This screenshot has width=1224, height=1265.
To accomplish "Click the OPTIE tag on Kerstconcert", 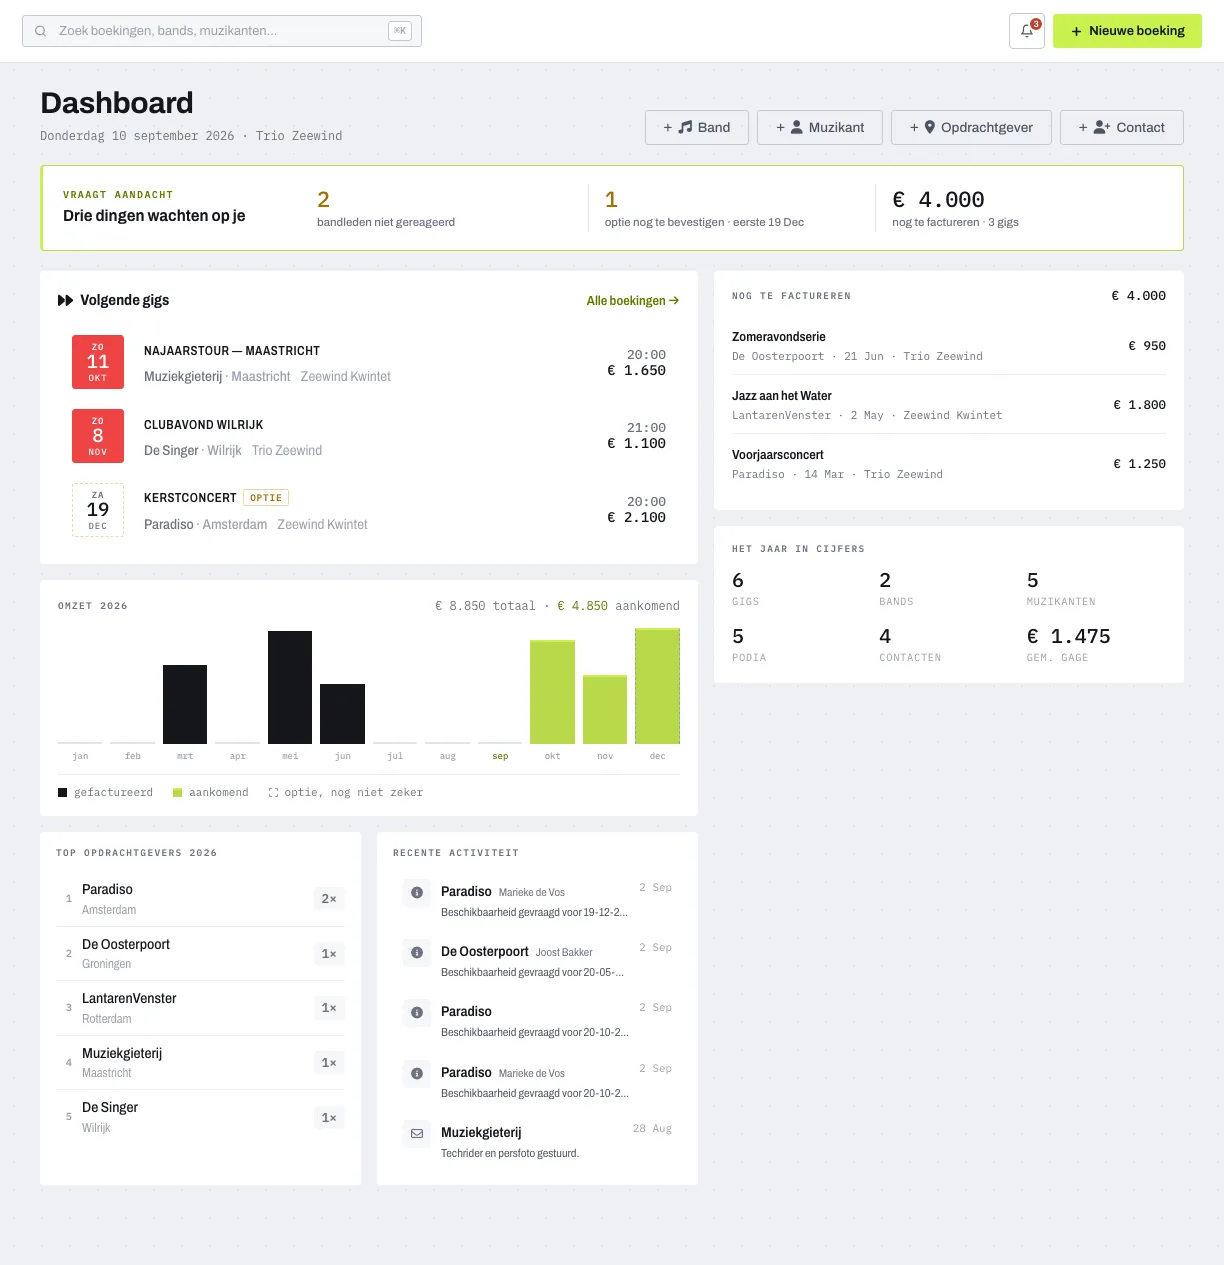I will 266,498.
